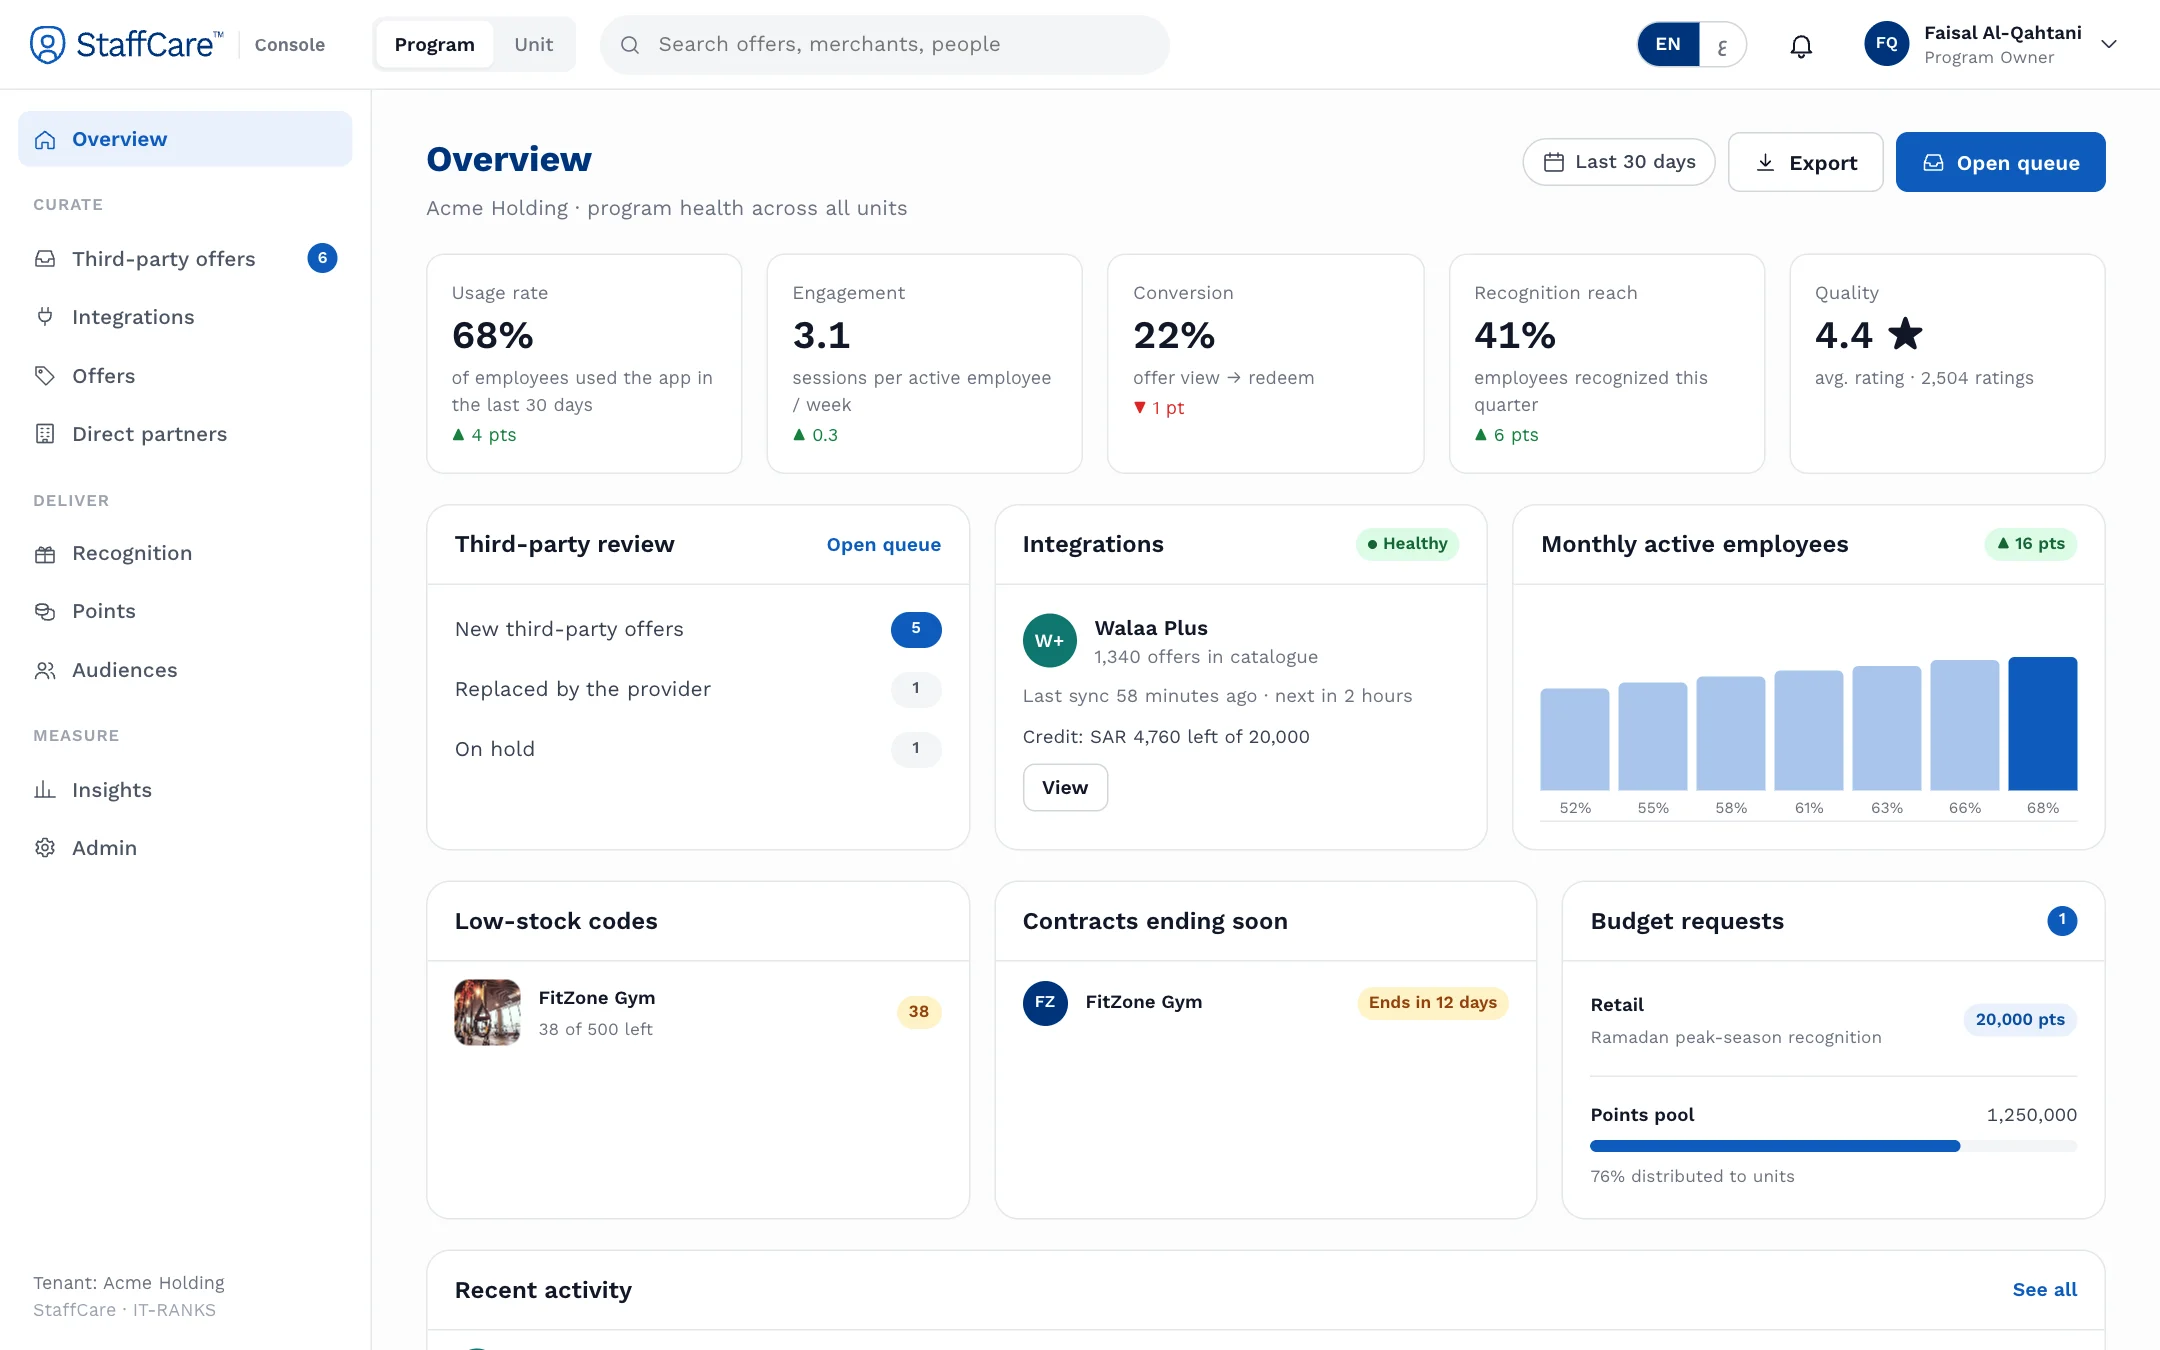The width and height of the screenshot is (2160, 1350).
Task: Expand the user profile chevron
Action: [x=2109, y=44]
